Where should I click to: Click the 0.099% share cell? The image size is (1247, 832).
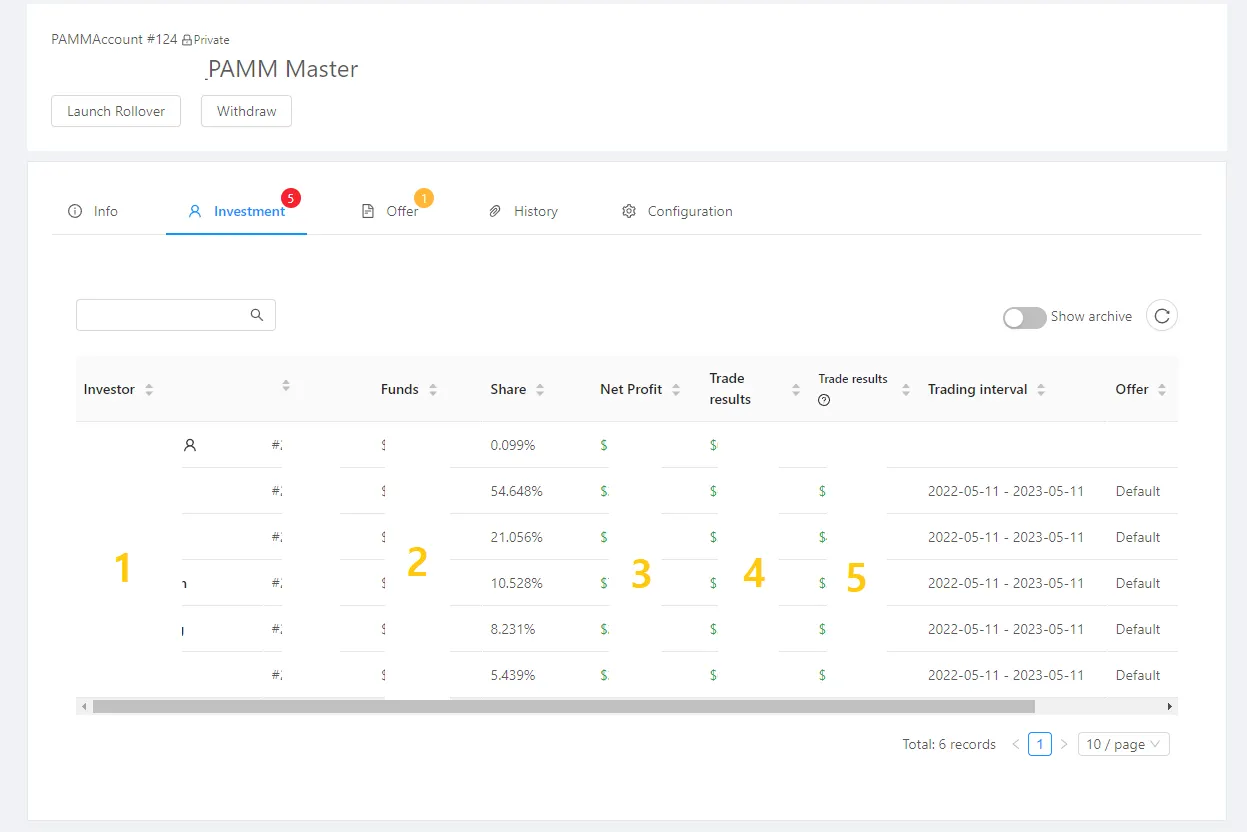[x=513, y=445]
